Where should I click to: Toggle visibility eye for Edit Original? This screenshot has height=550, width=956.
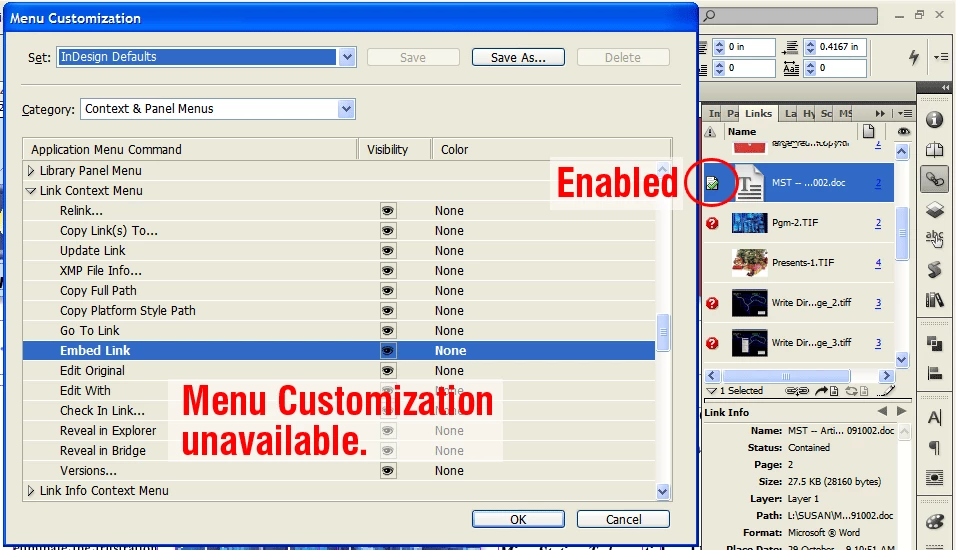(388, 371)
